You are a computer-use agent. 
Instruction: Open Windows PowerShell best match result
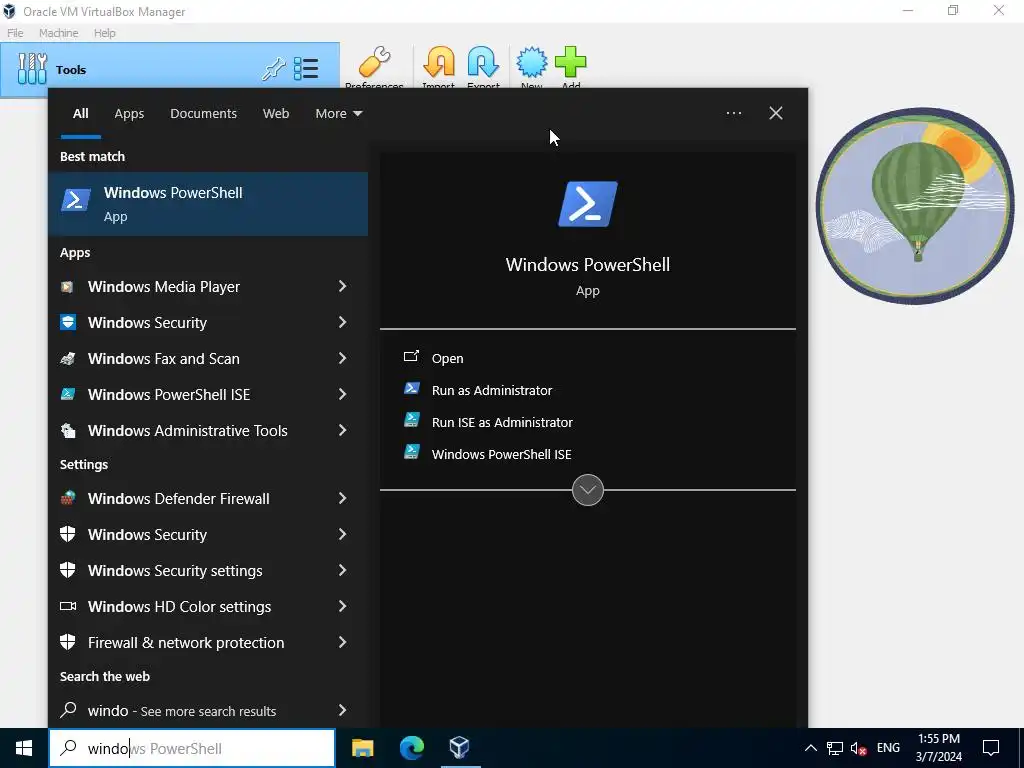[x=208, y=204]
